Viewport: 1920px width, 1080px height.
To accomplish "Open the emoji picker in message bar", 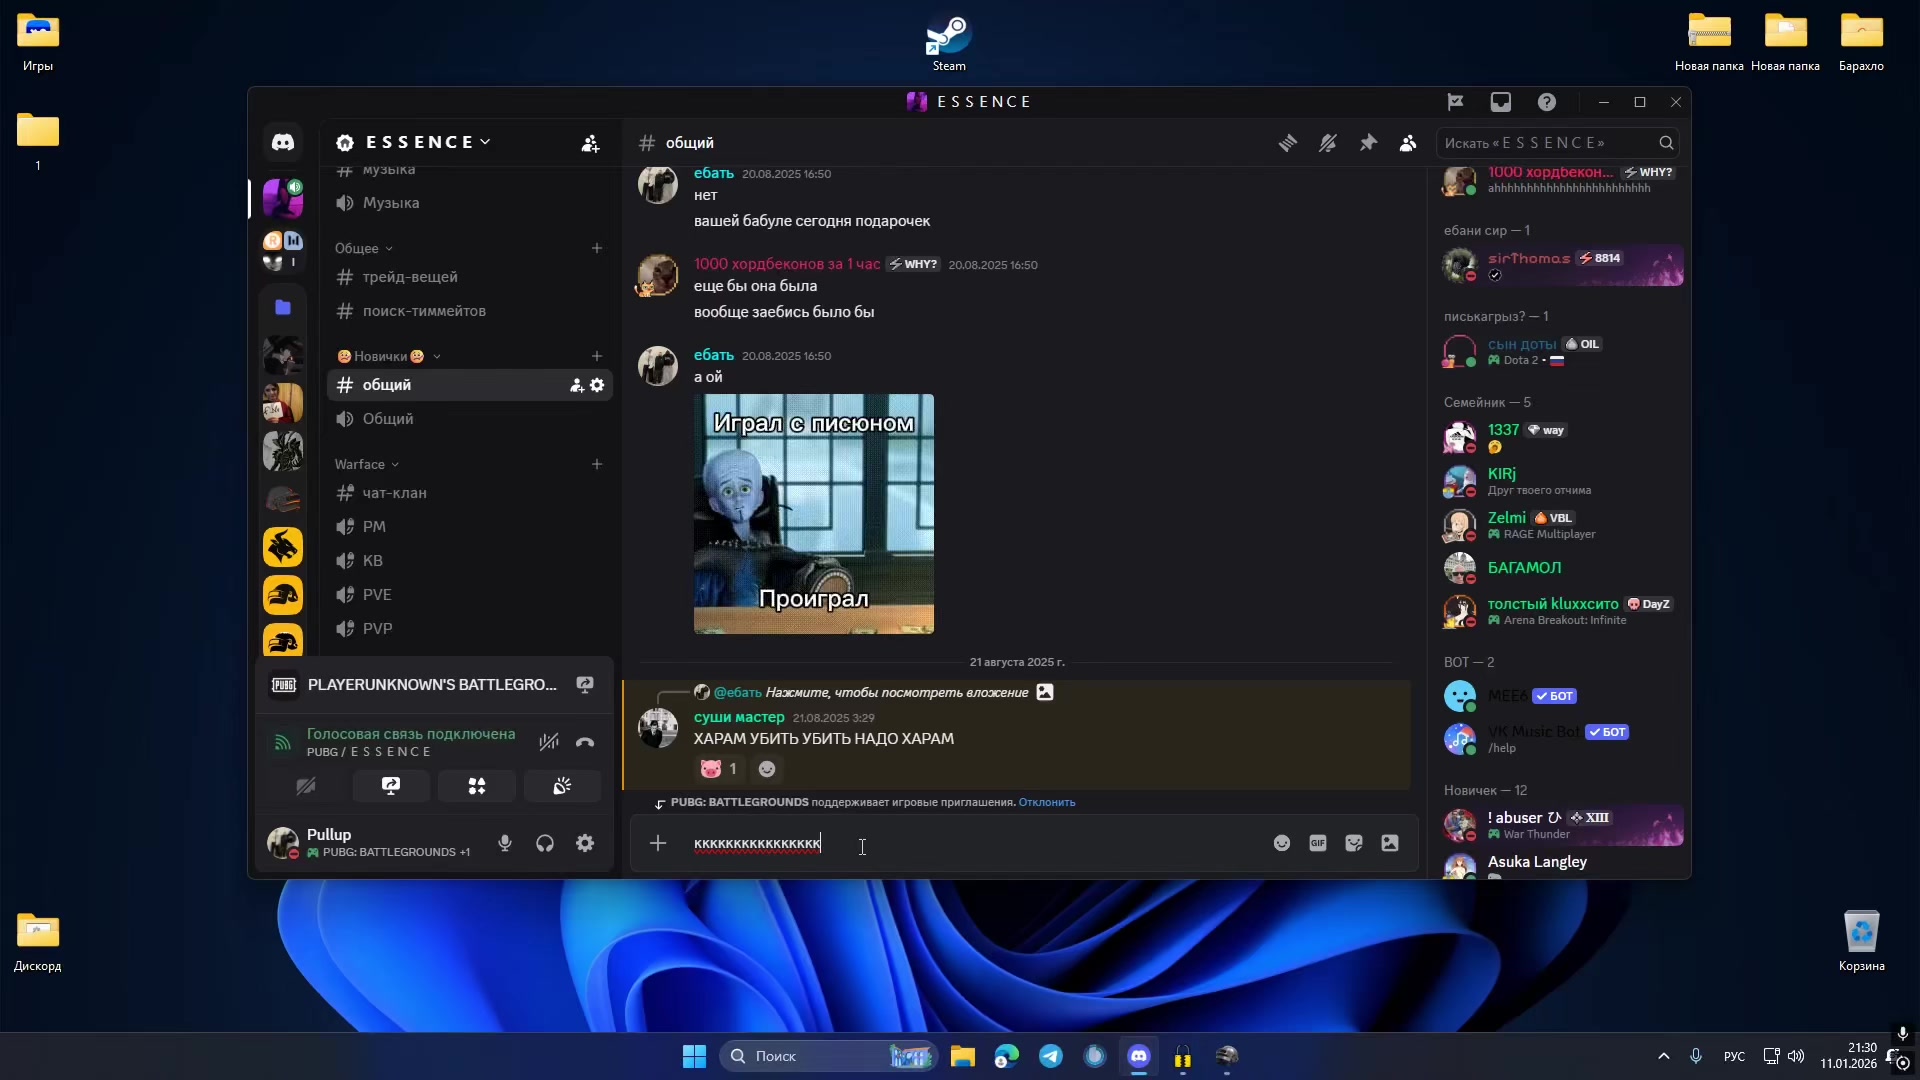I will (x=1282, y=843).
